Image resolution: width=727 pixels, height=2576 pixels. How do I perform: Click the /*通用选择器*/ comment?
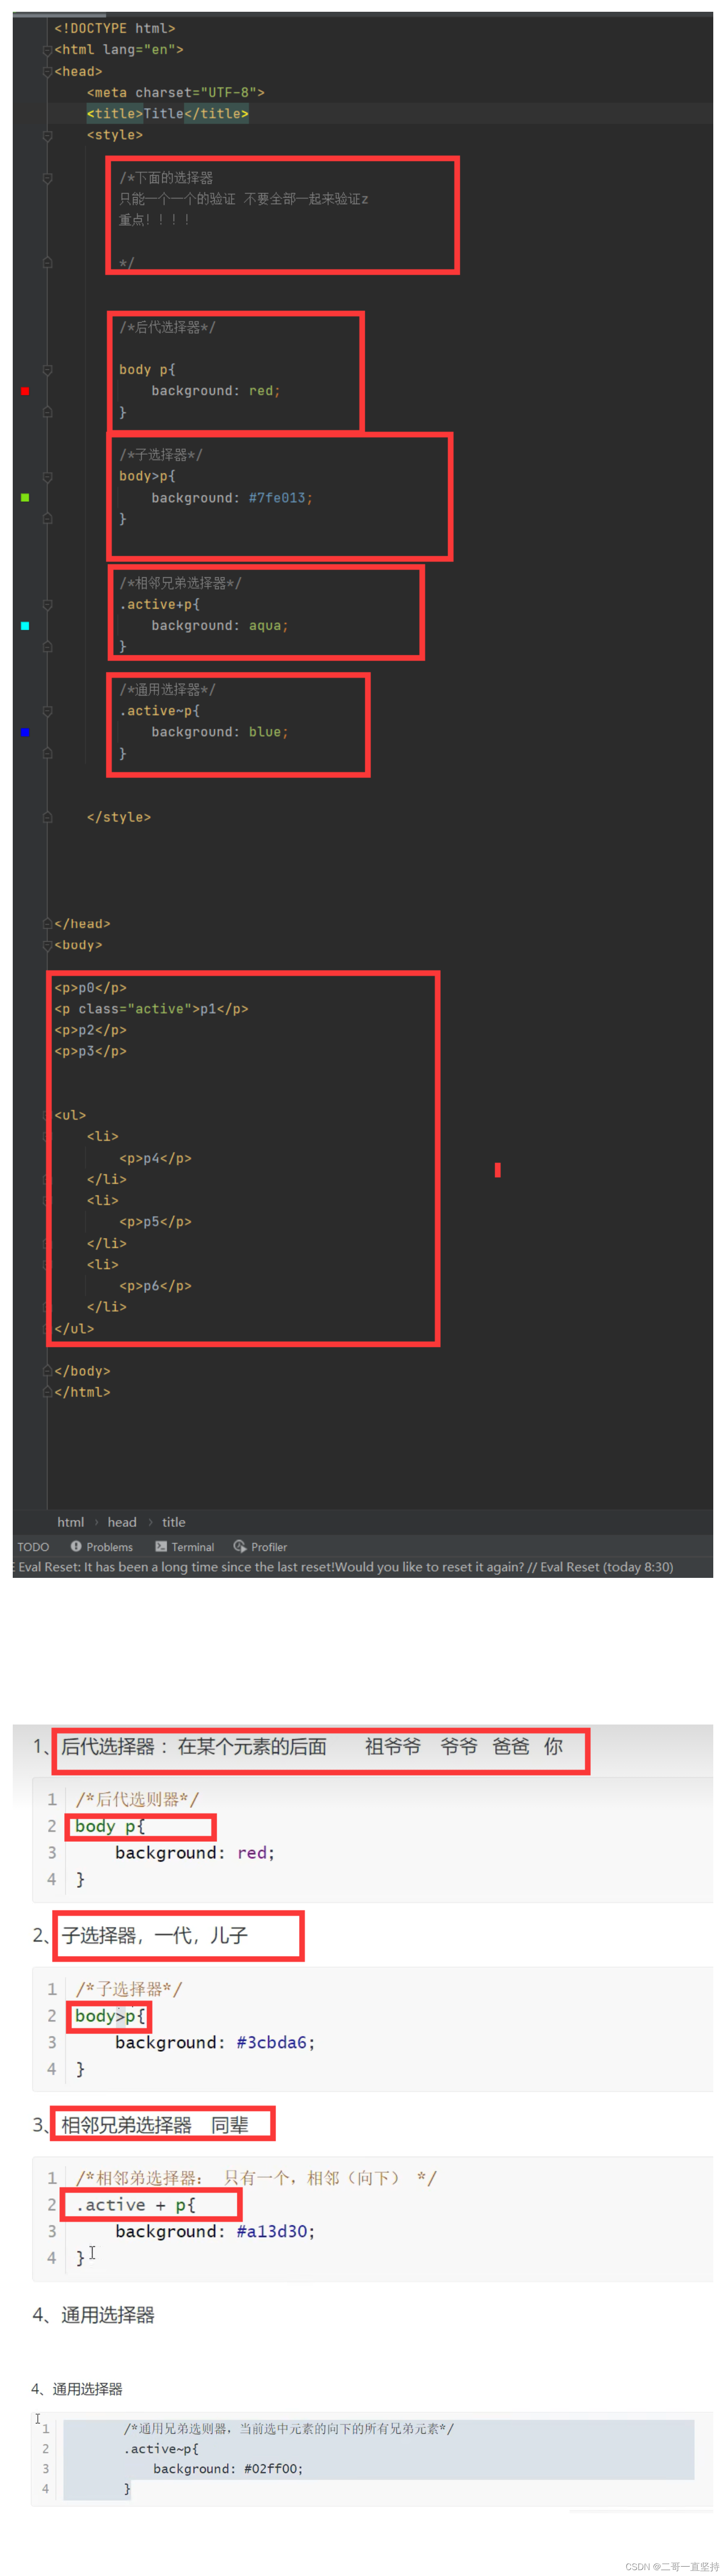pyautogui.click(x=167, y=690)
